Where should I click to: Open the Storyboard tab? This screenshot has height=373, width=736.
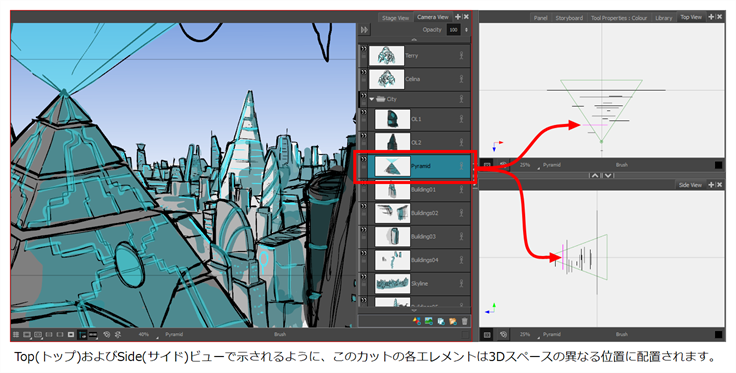pos(569,18)
